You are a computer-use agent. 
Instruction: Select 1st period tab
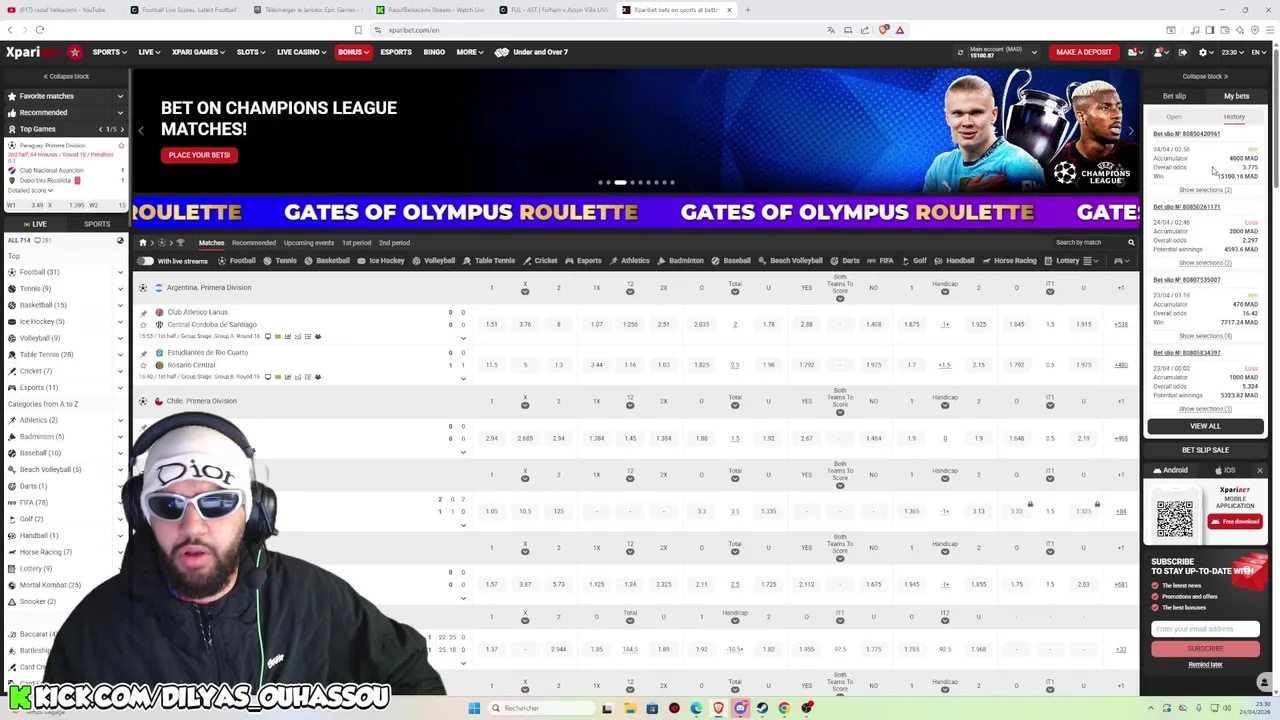[356, 243]
